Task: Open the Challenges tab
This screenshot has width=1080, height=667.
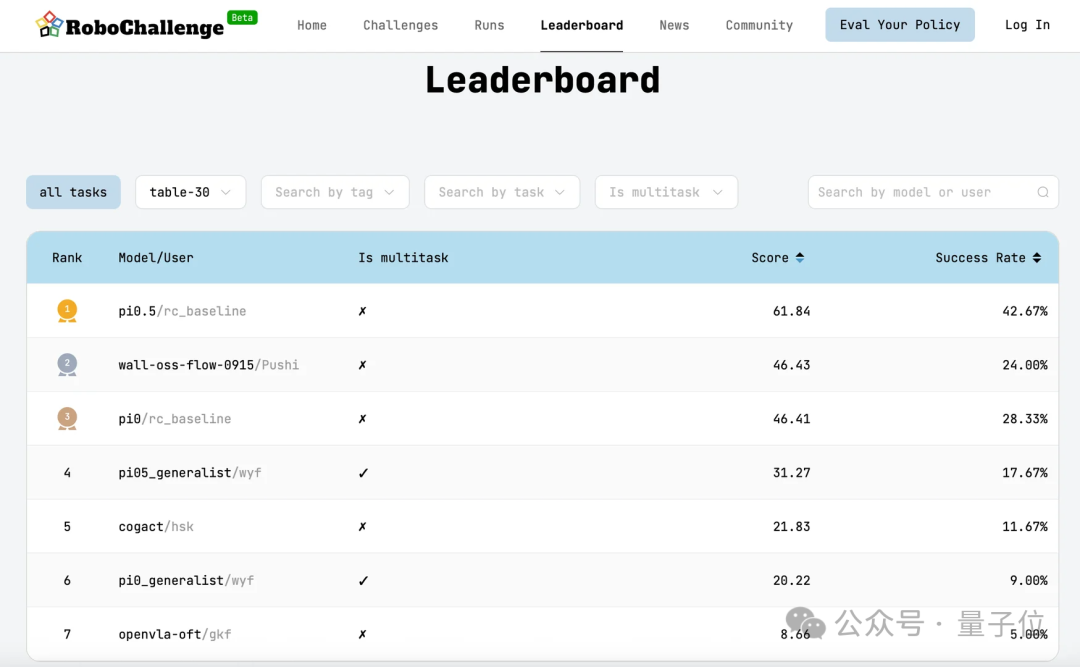Action: pos(400,25)
